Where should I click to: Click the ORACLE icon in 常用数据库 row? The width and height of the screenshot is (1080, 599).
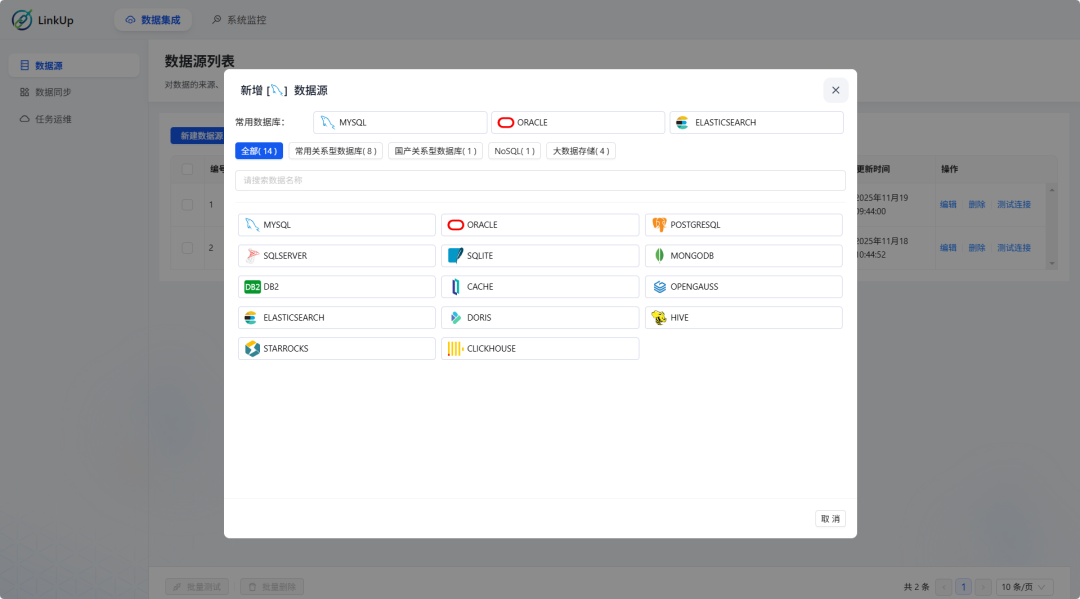[506, 123]
